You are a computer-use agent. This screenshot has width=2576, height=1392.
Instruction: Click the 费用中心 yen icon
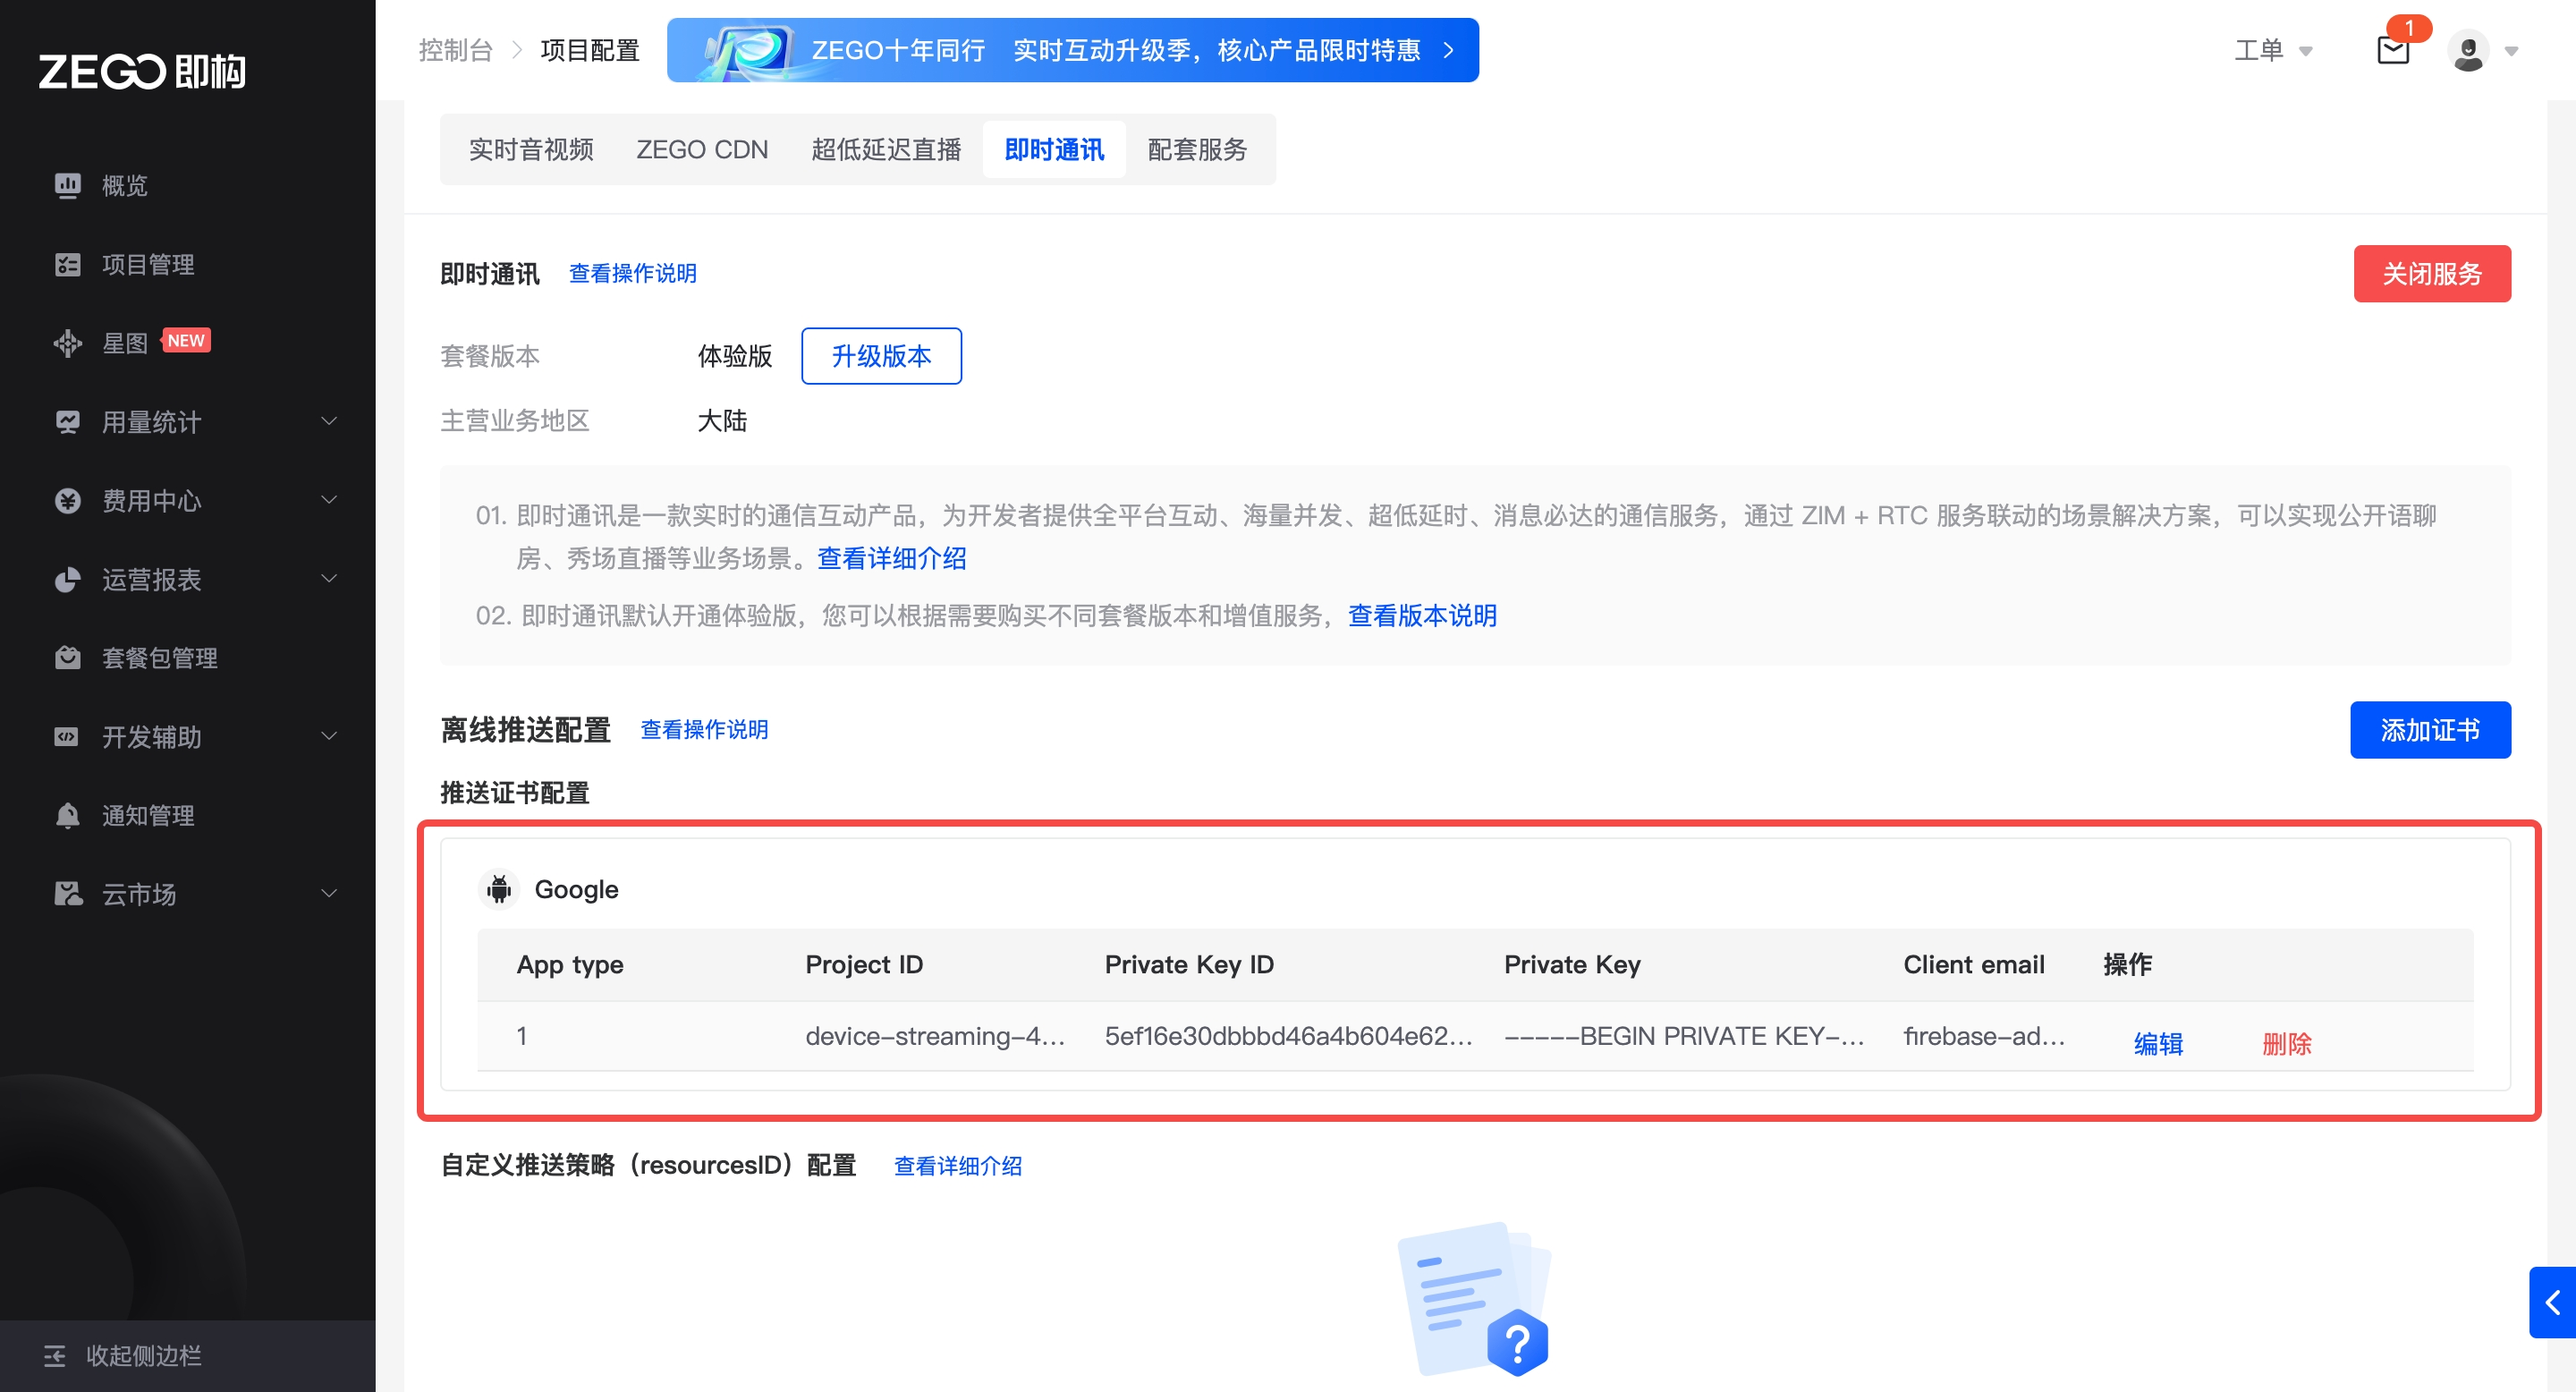point(67,501)
